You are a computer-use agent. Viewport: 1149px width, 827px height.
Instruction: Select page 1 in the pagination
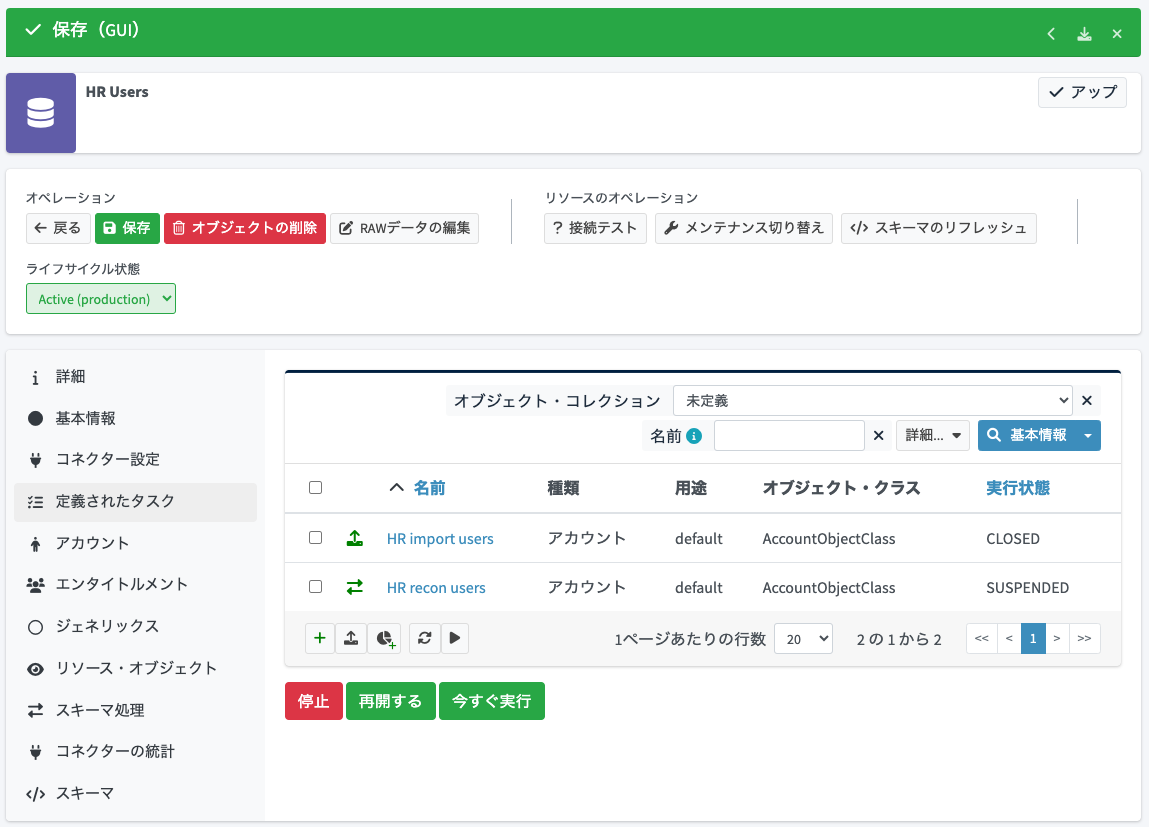[1033, 639]
